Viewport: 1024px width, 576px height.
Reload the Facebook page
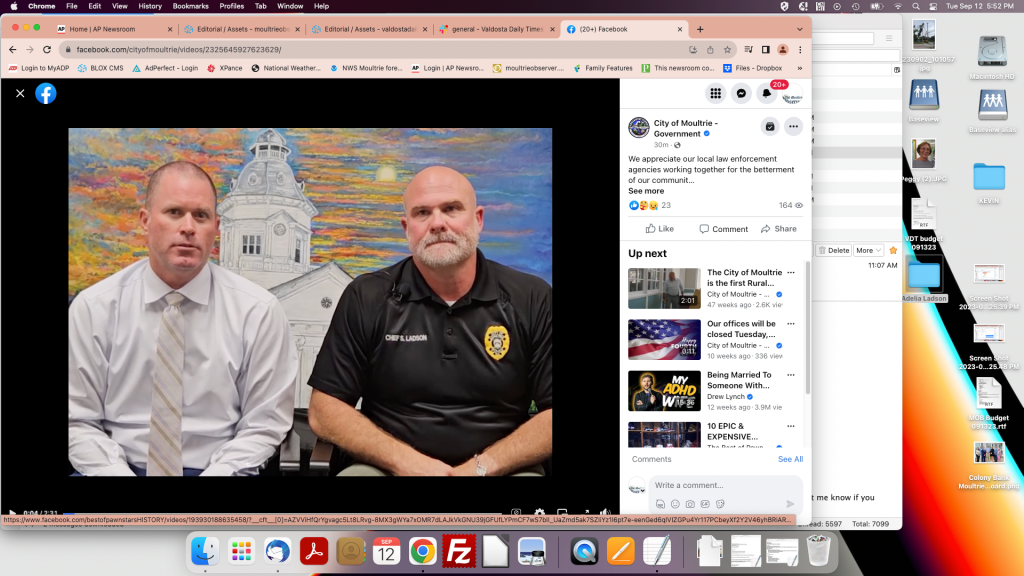click(x=47, y=50)
